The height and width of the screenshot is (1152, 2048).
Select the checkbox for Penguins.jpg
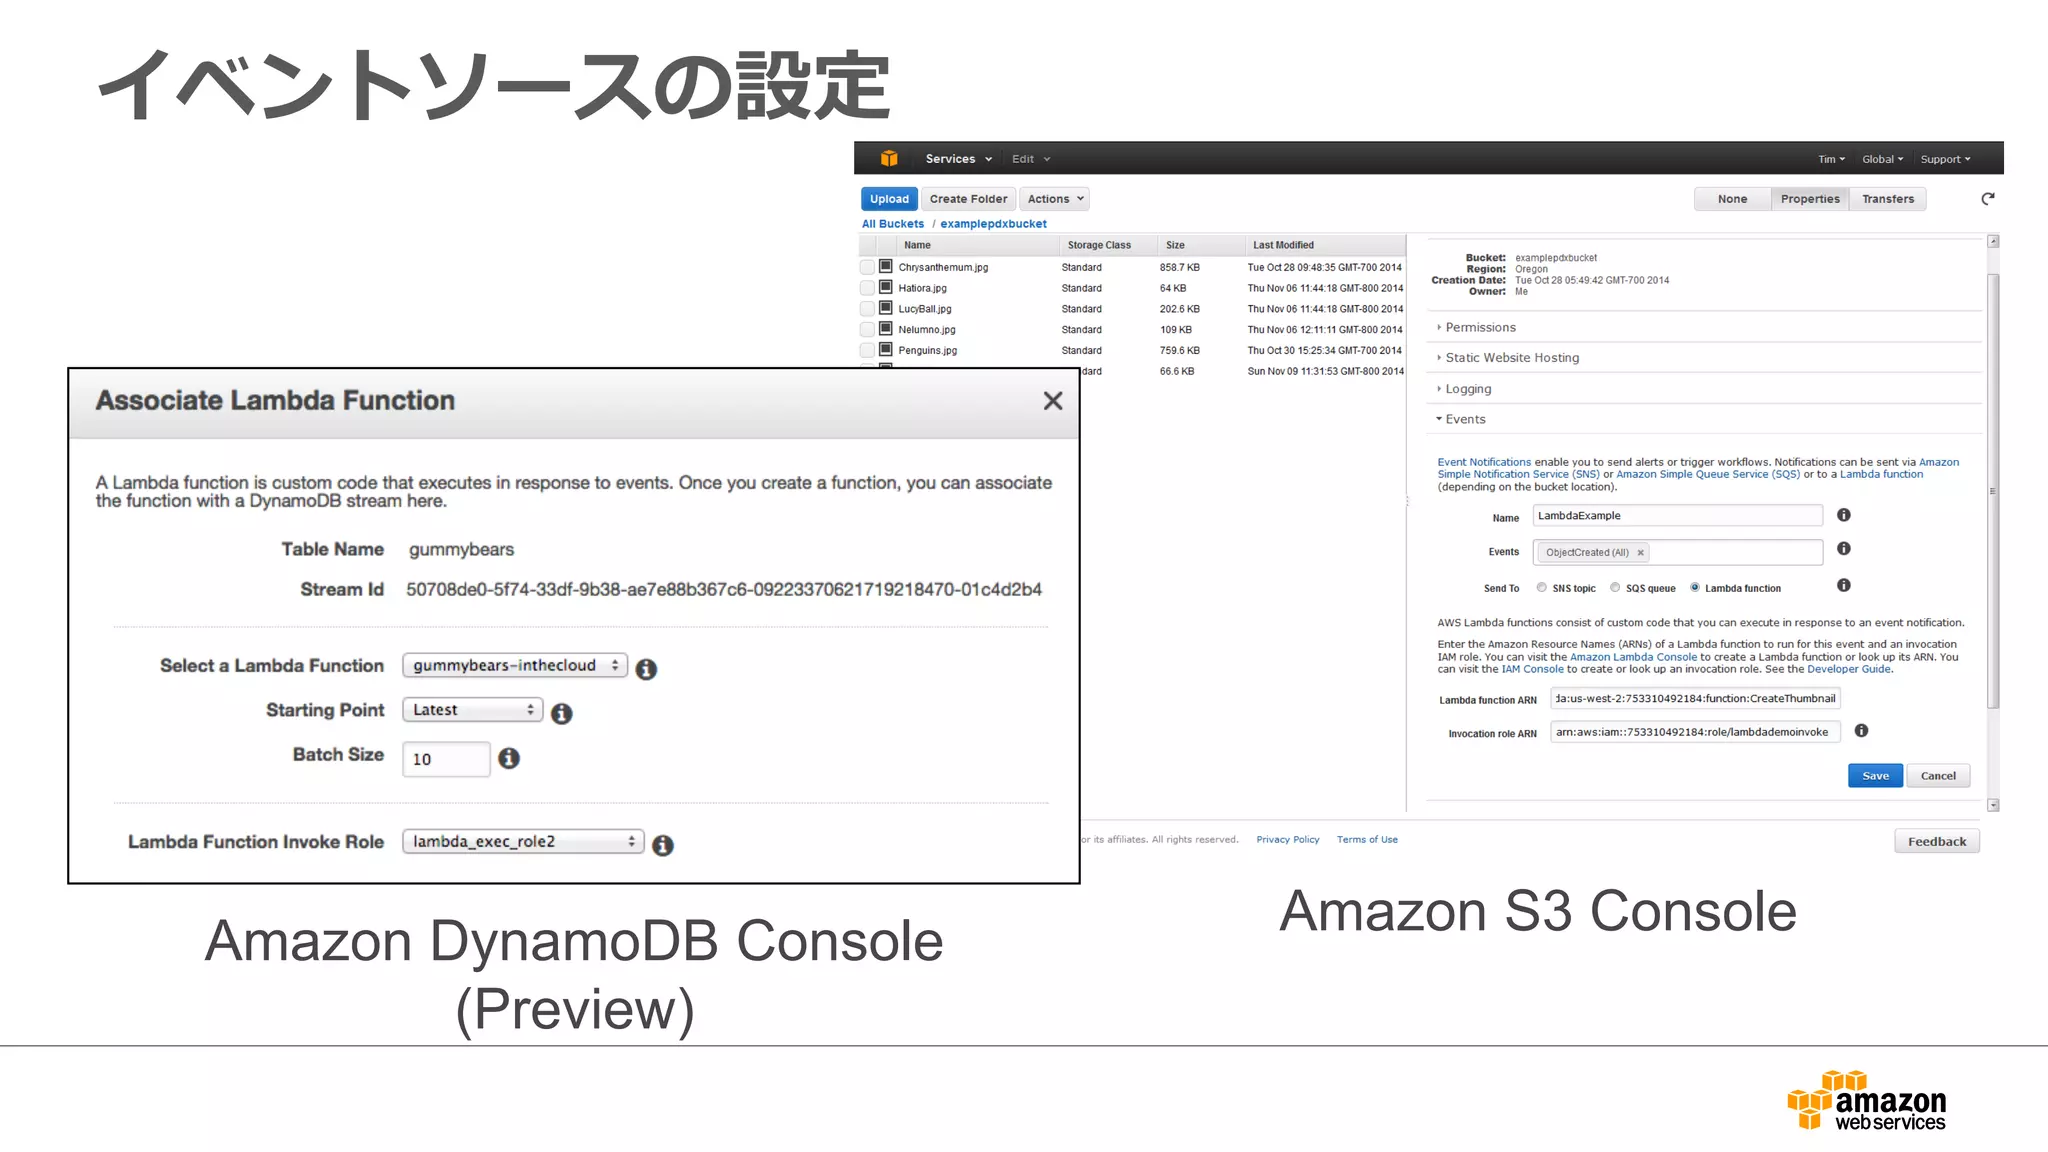[867, 350]
